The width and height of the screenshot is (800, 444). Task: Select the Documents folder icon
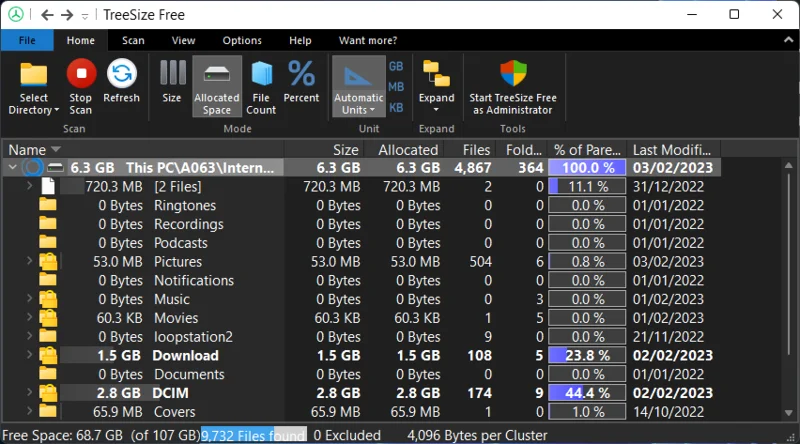pos(48,374)
